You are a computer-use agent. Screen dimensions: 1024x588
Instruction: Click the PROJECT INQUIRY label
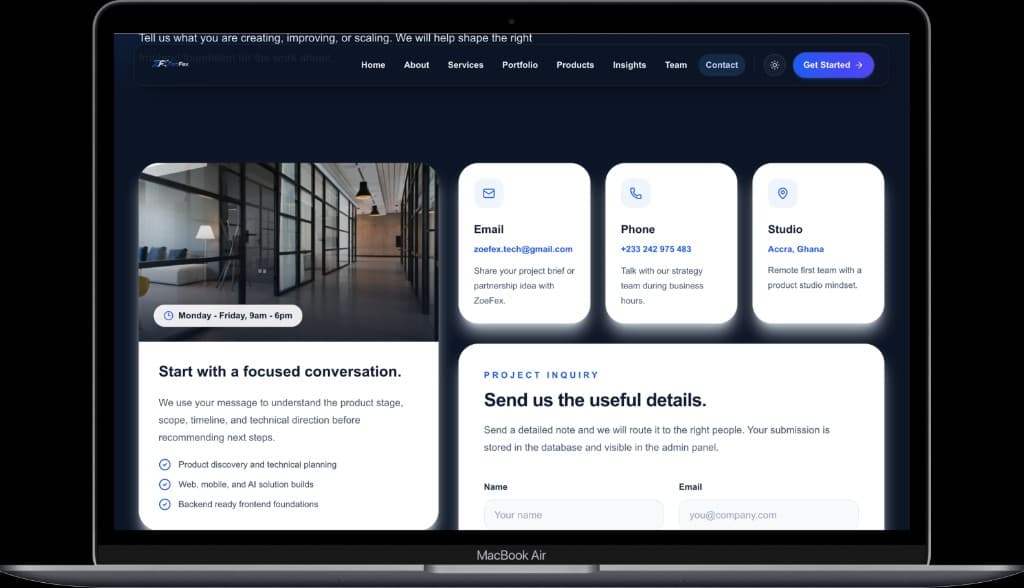click(541, 375)
